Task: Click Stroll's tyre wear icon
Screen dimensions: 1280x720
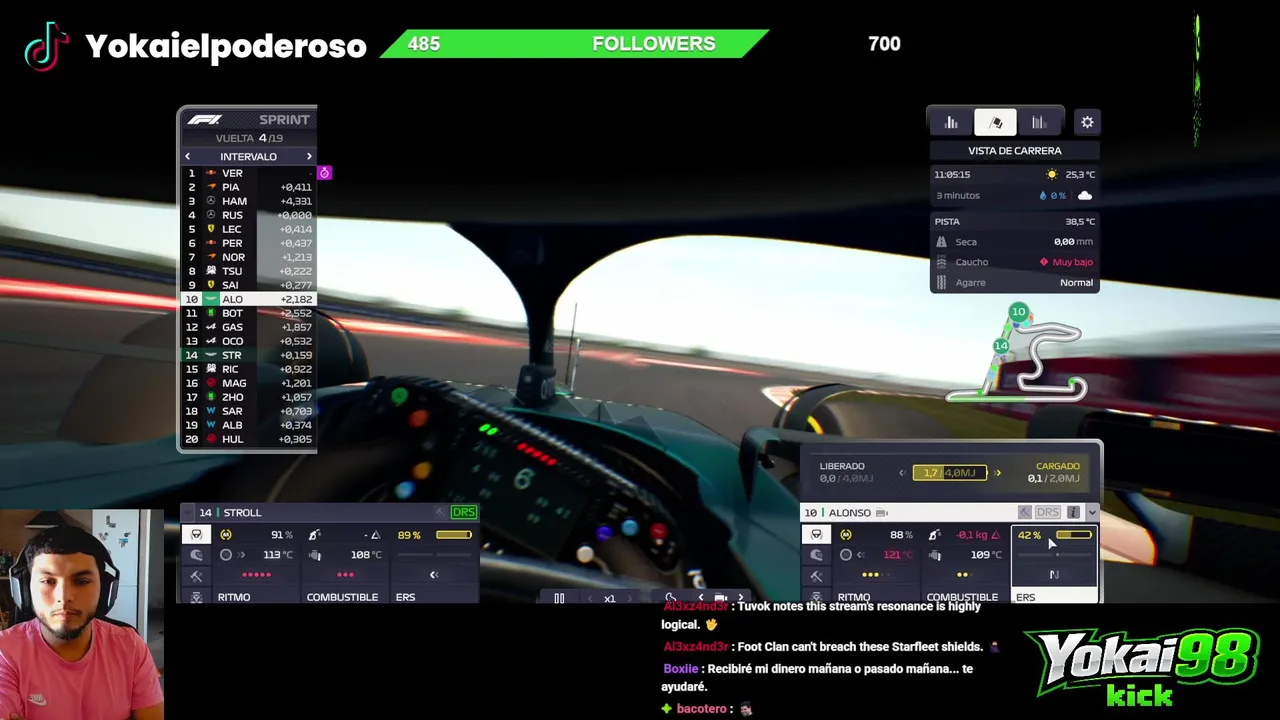Action: tap(225, 535)
